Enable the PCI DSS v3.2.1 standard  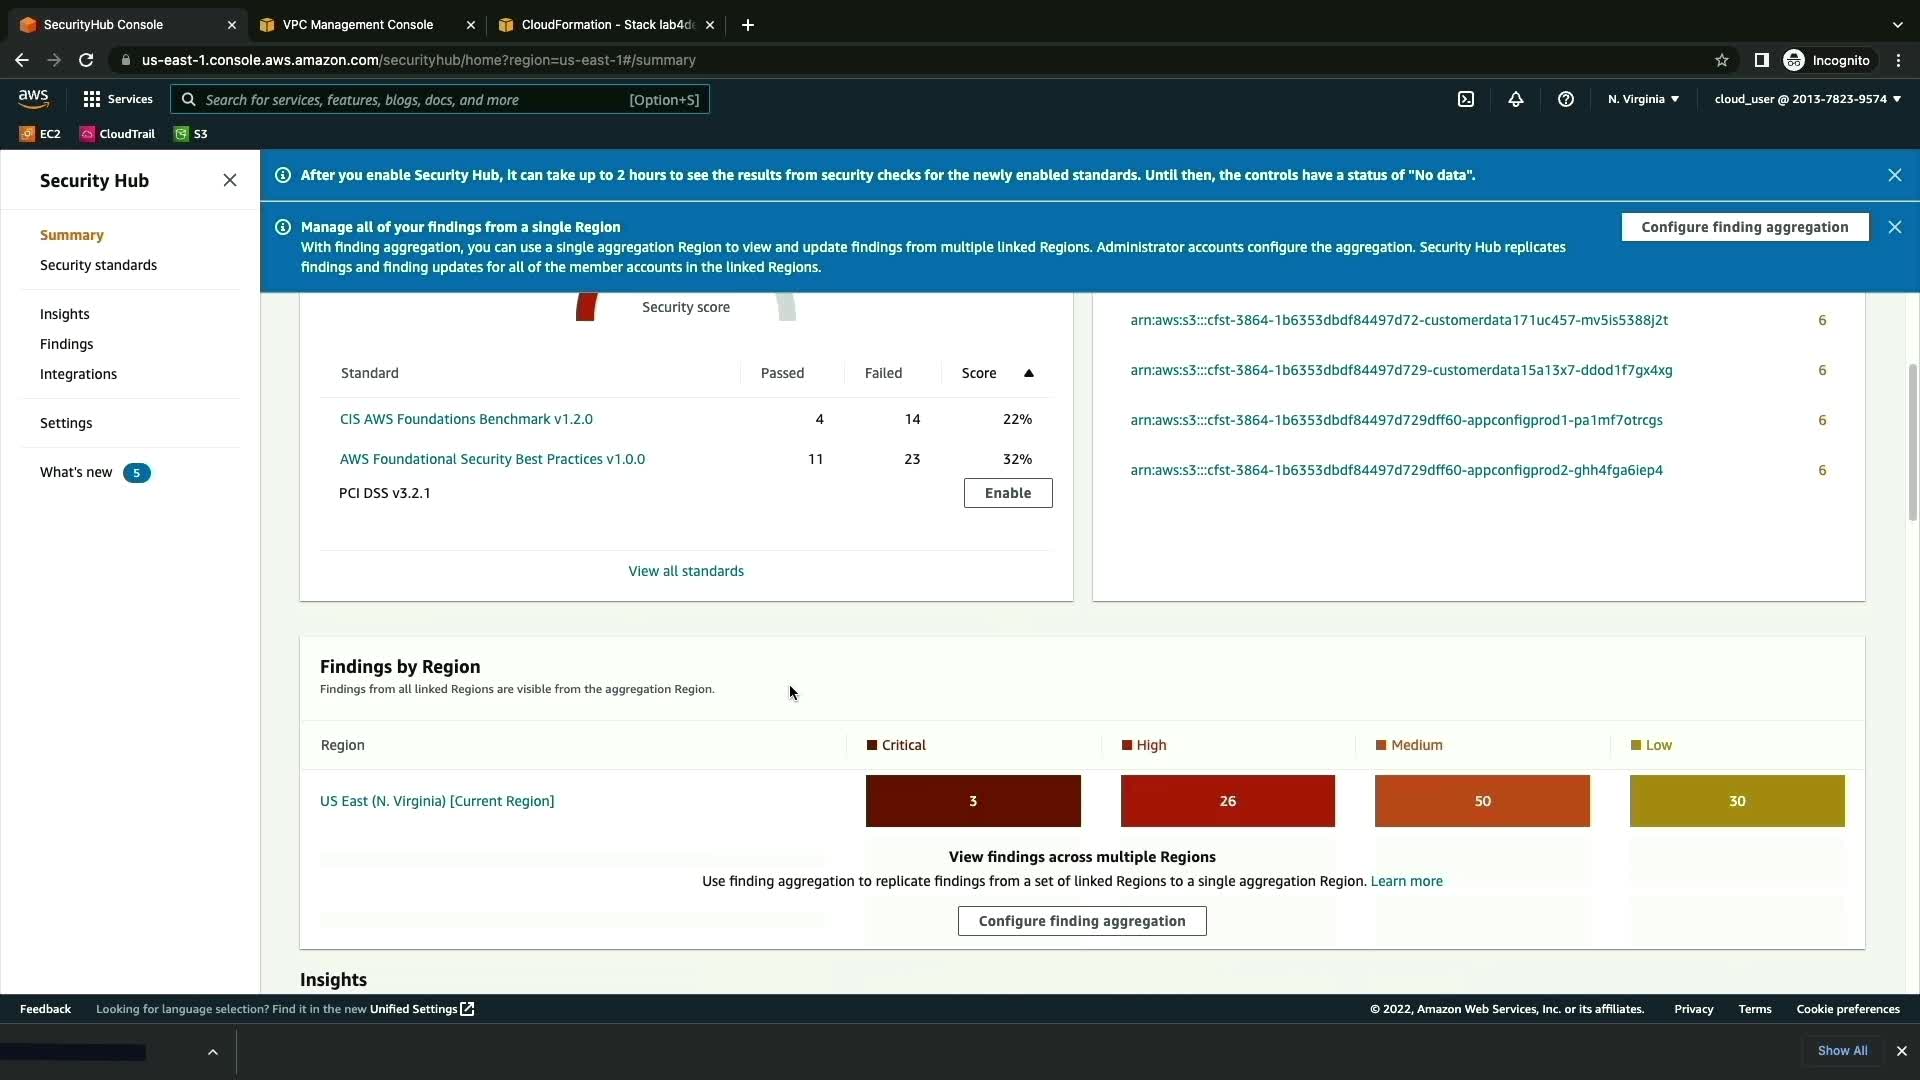tap(1007, 493)
